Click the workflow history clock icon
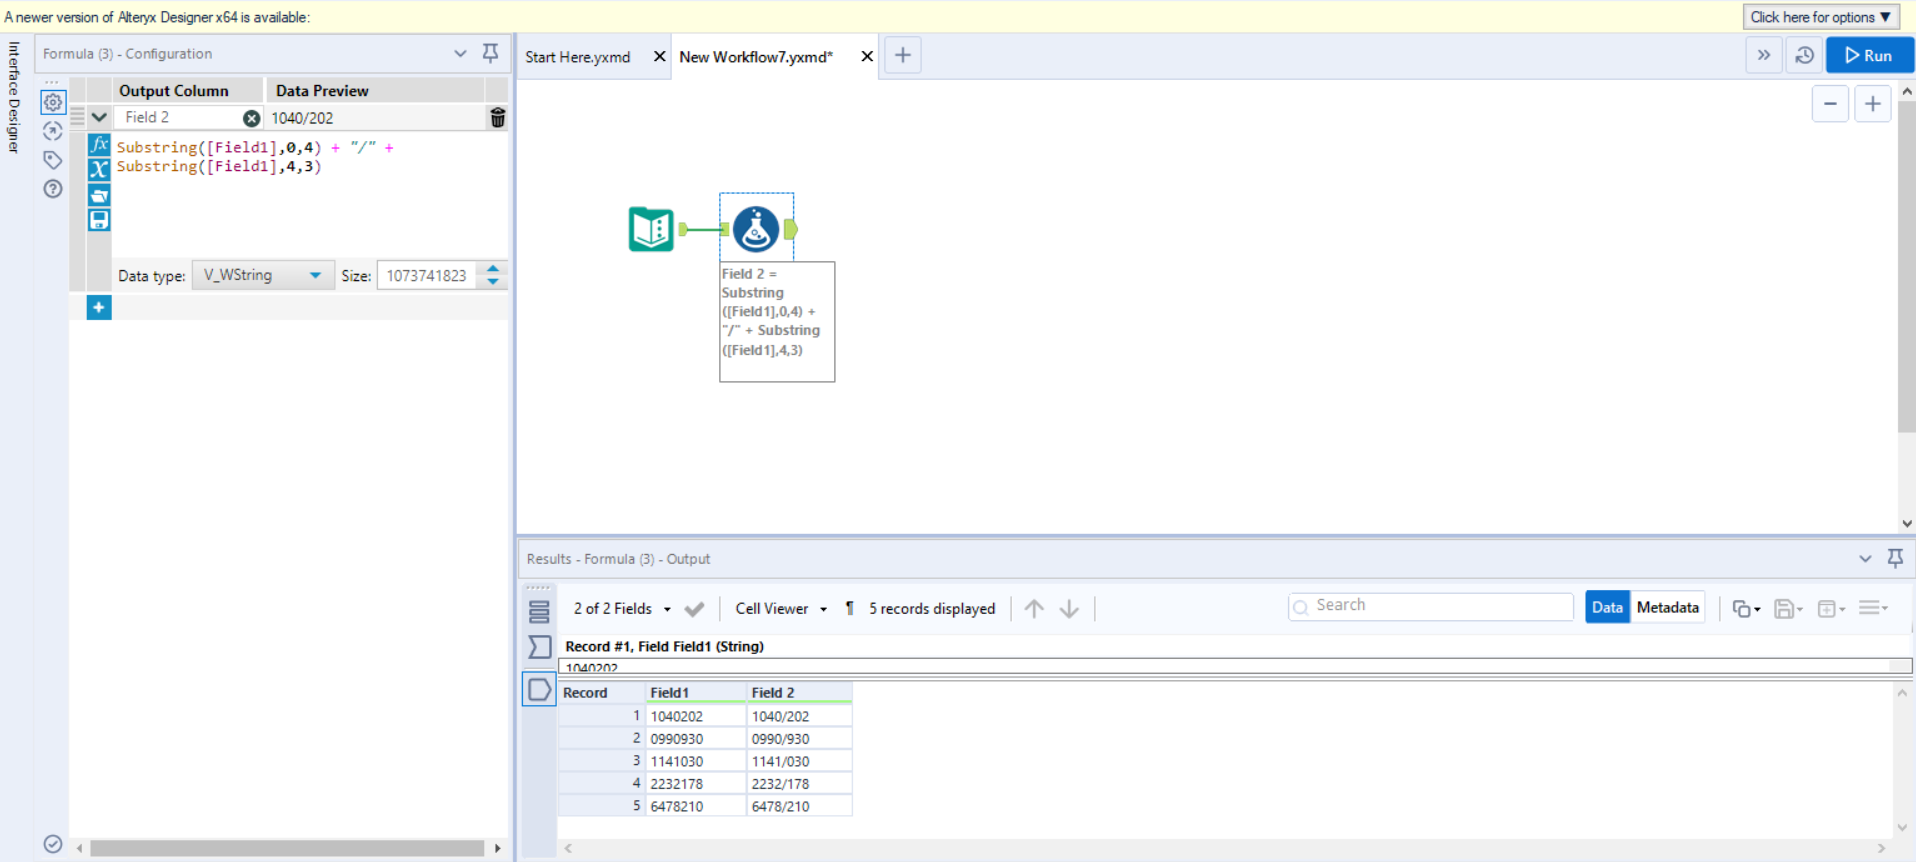The height and width of the screenshot is (862, 1916). 1804,56
